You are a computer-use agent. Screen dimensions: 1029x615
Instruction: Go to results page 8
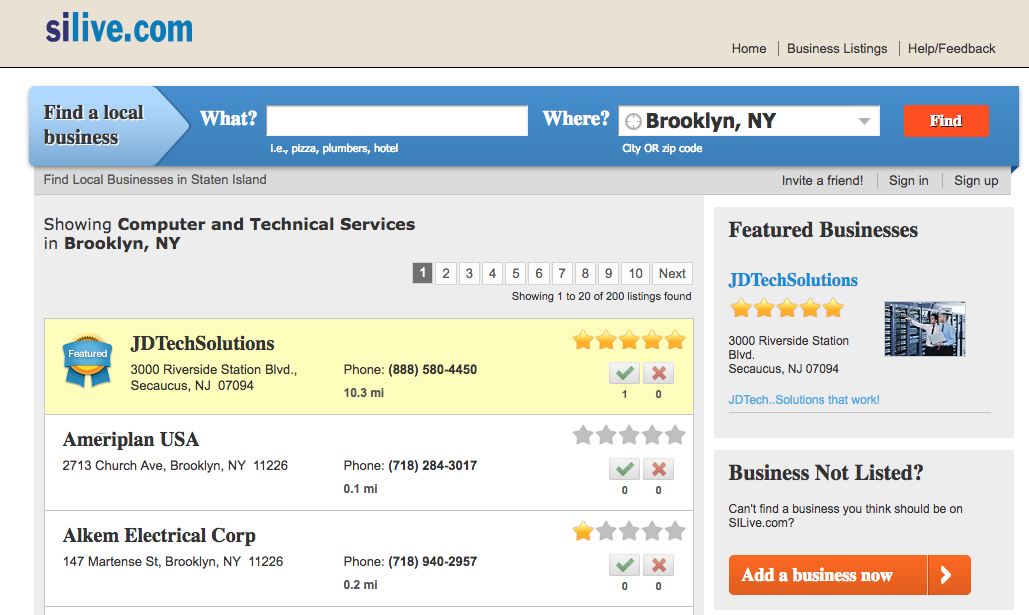click(x=585, y=273)
